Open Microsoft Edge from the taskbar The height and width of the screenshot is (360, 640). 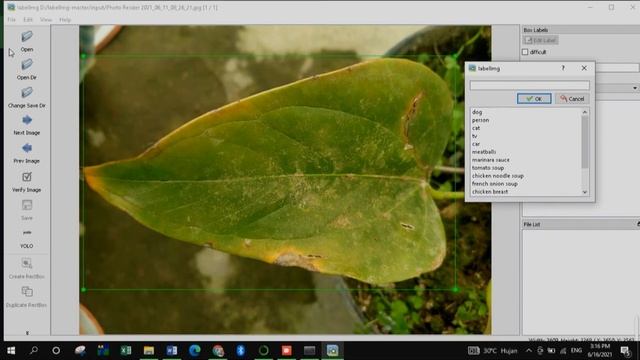[195, 350]
